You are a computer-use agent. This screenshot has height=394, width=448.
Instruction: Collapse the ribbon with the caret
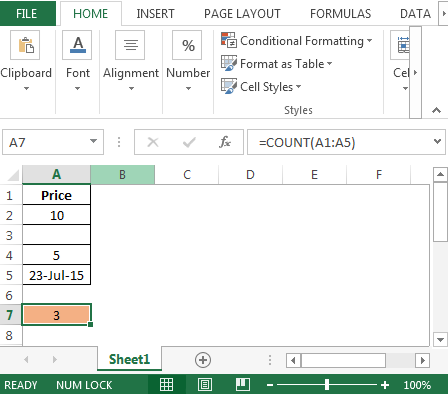(436, 110)
